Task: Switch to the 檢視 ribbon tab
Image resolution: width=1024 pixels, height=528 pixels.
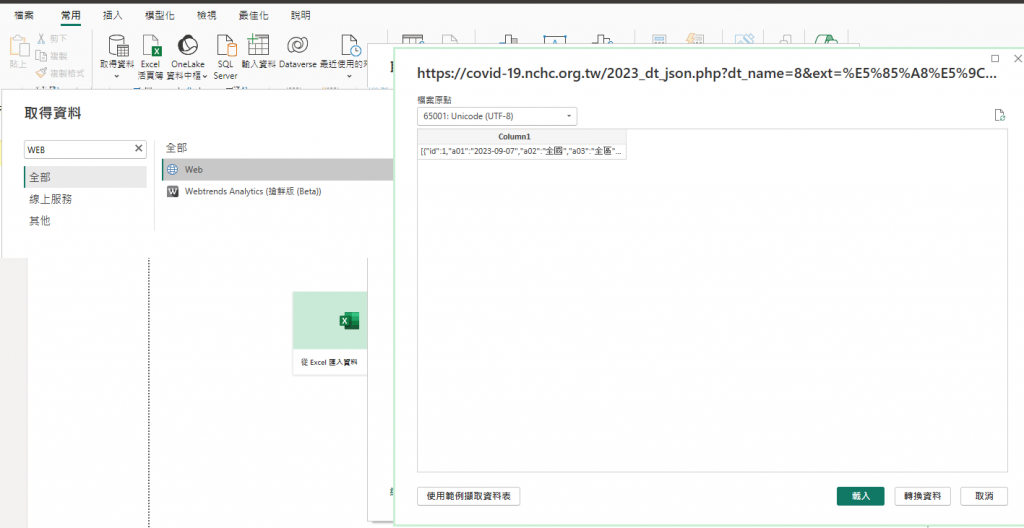Action: (x=206, y=15)
